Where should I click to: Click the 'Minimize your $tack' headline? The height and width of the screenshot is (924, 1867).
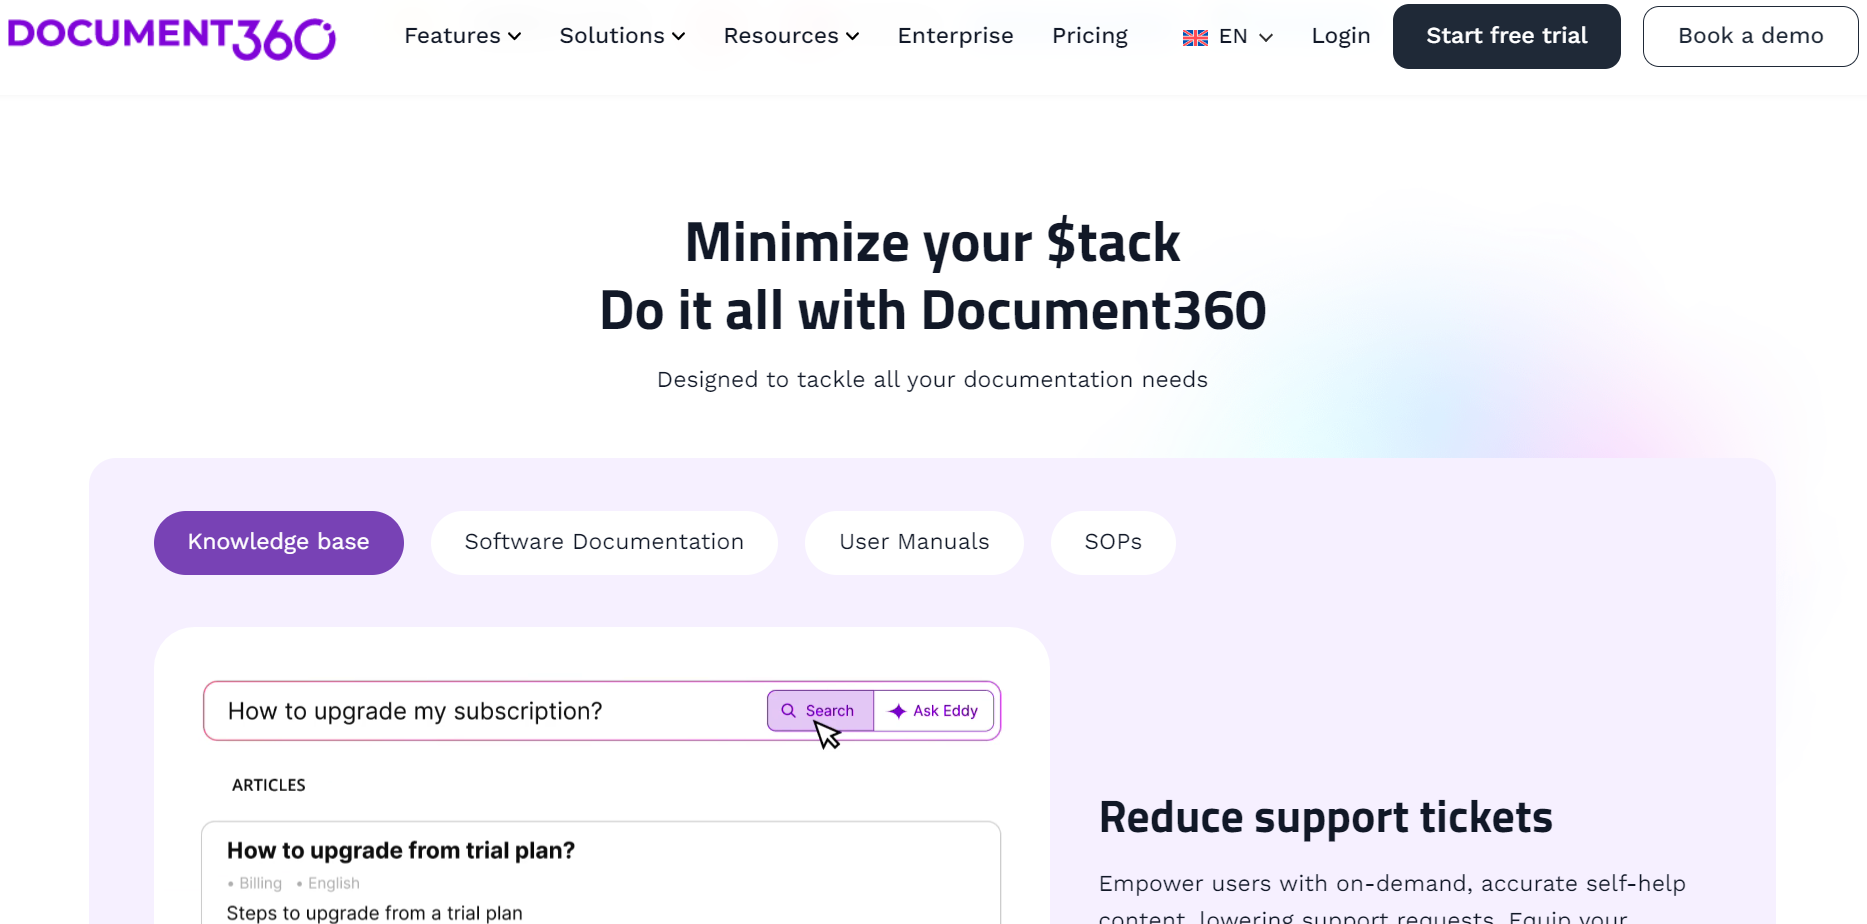(932, 243)
